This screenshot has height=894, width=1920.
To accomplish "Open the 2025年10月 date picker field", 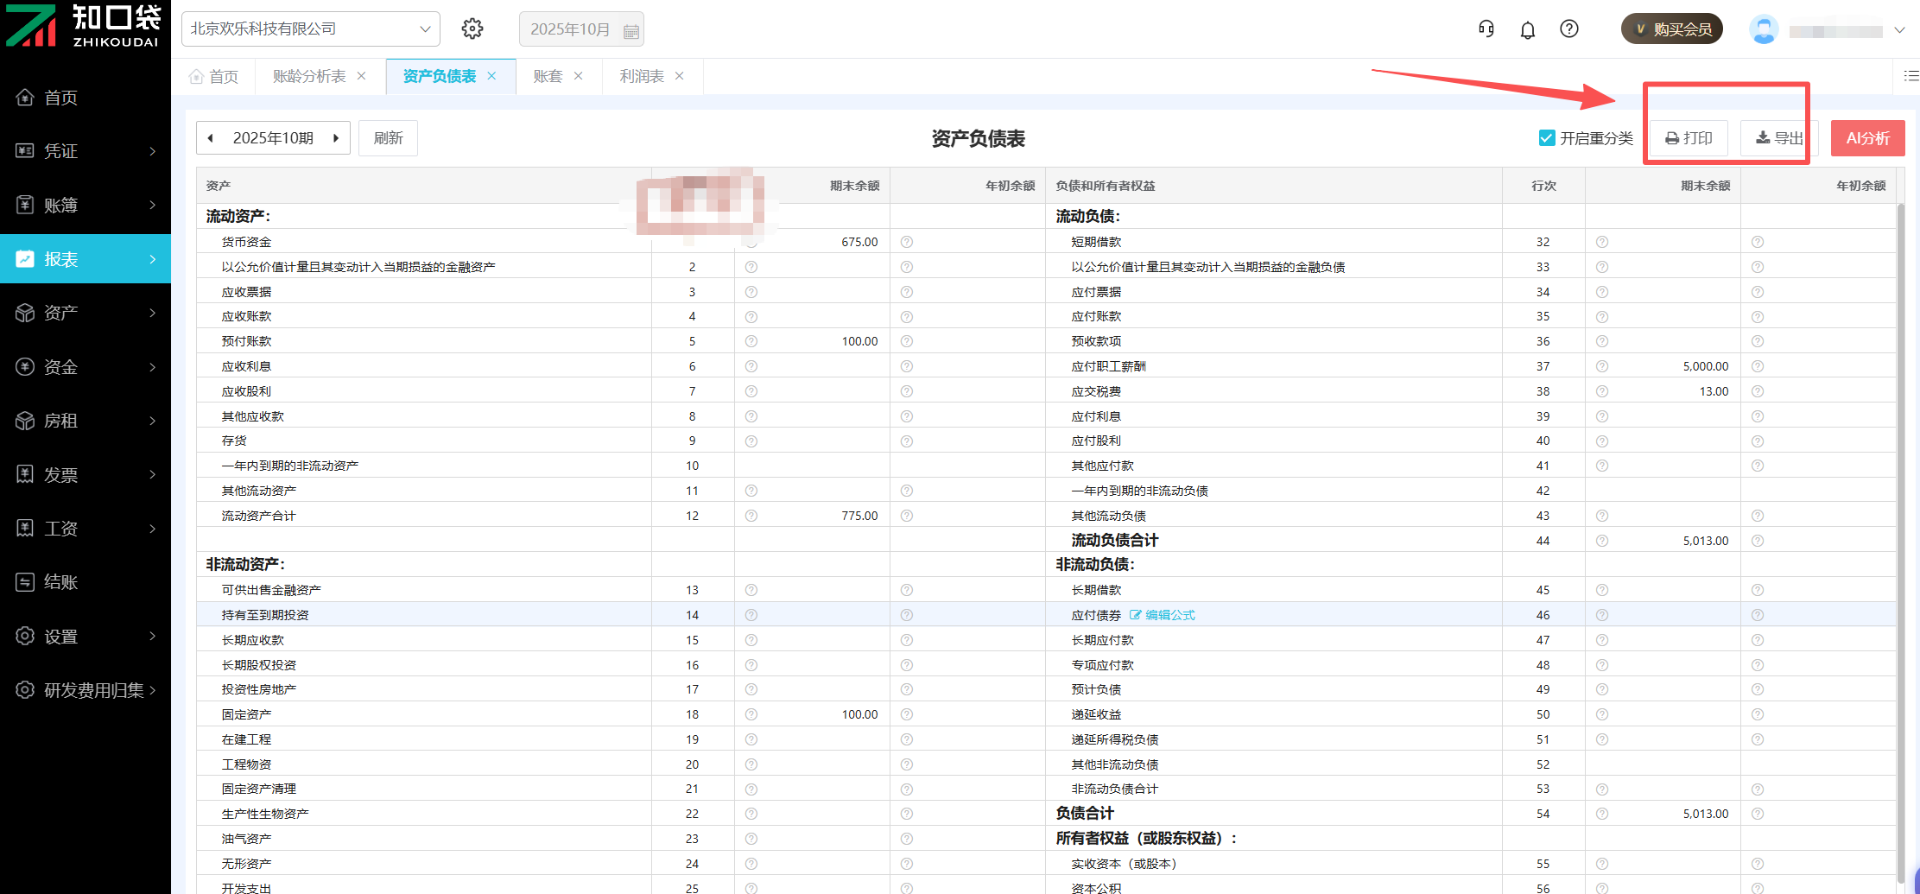I will click(581, 29).
